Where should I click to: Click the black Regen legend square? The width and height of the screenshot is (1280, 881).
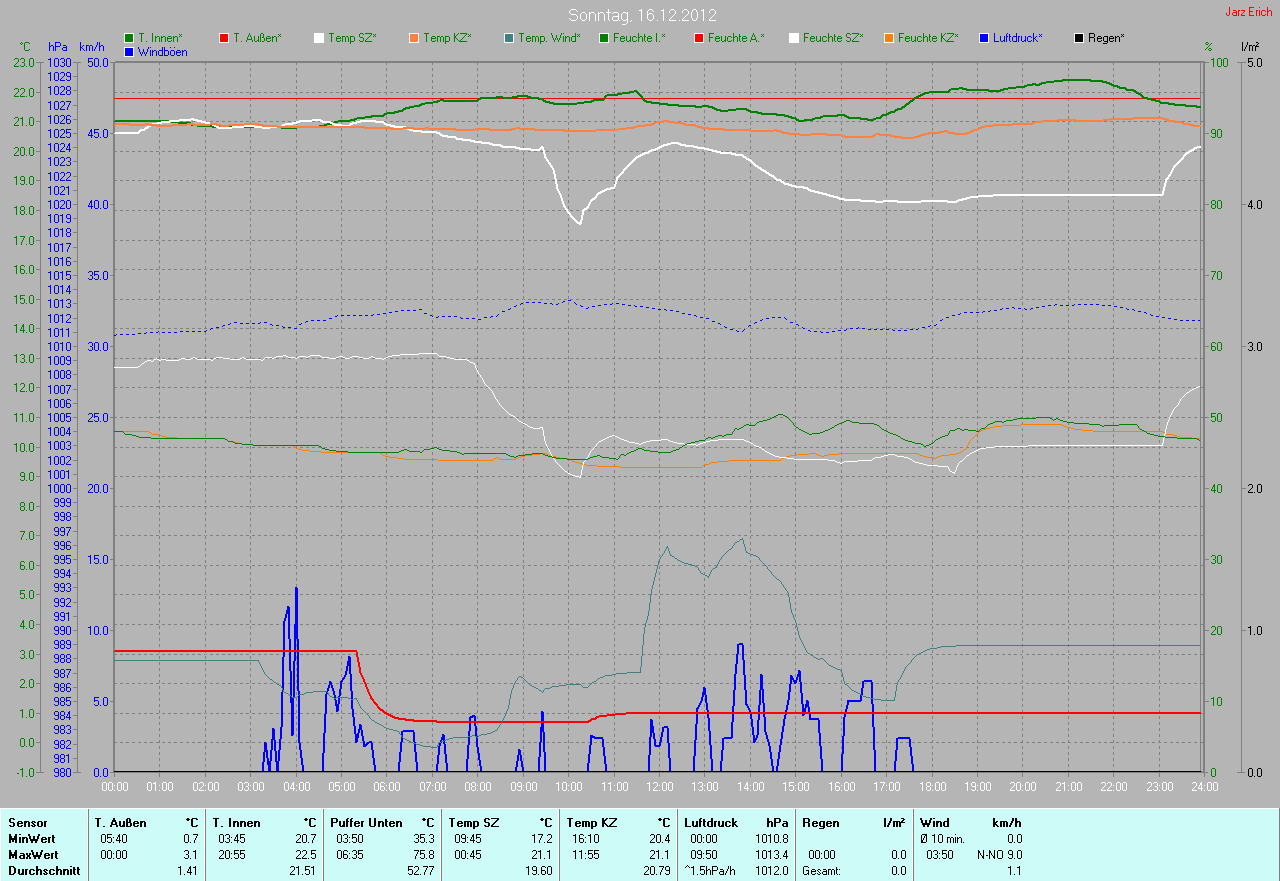tap(1079, 38)
